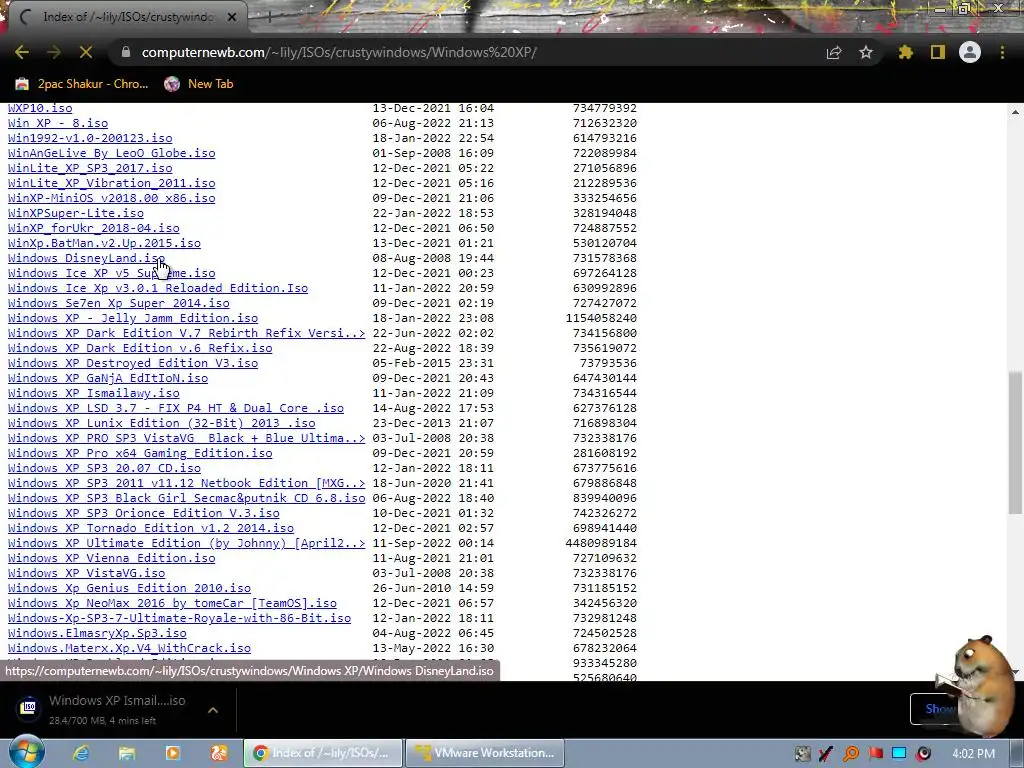Viewport: 1024px width, 768px height.
Task: Open Windows XP Destroyed Edition V3.iso
Action: tap(133, 363)
